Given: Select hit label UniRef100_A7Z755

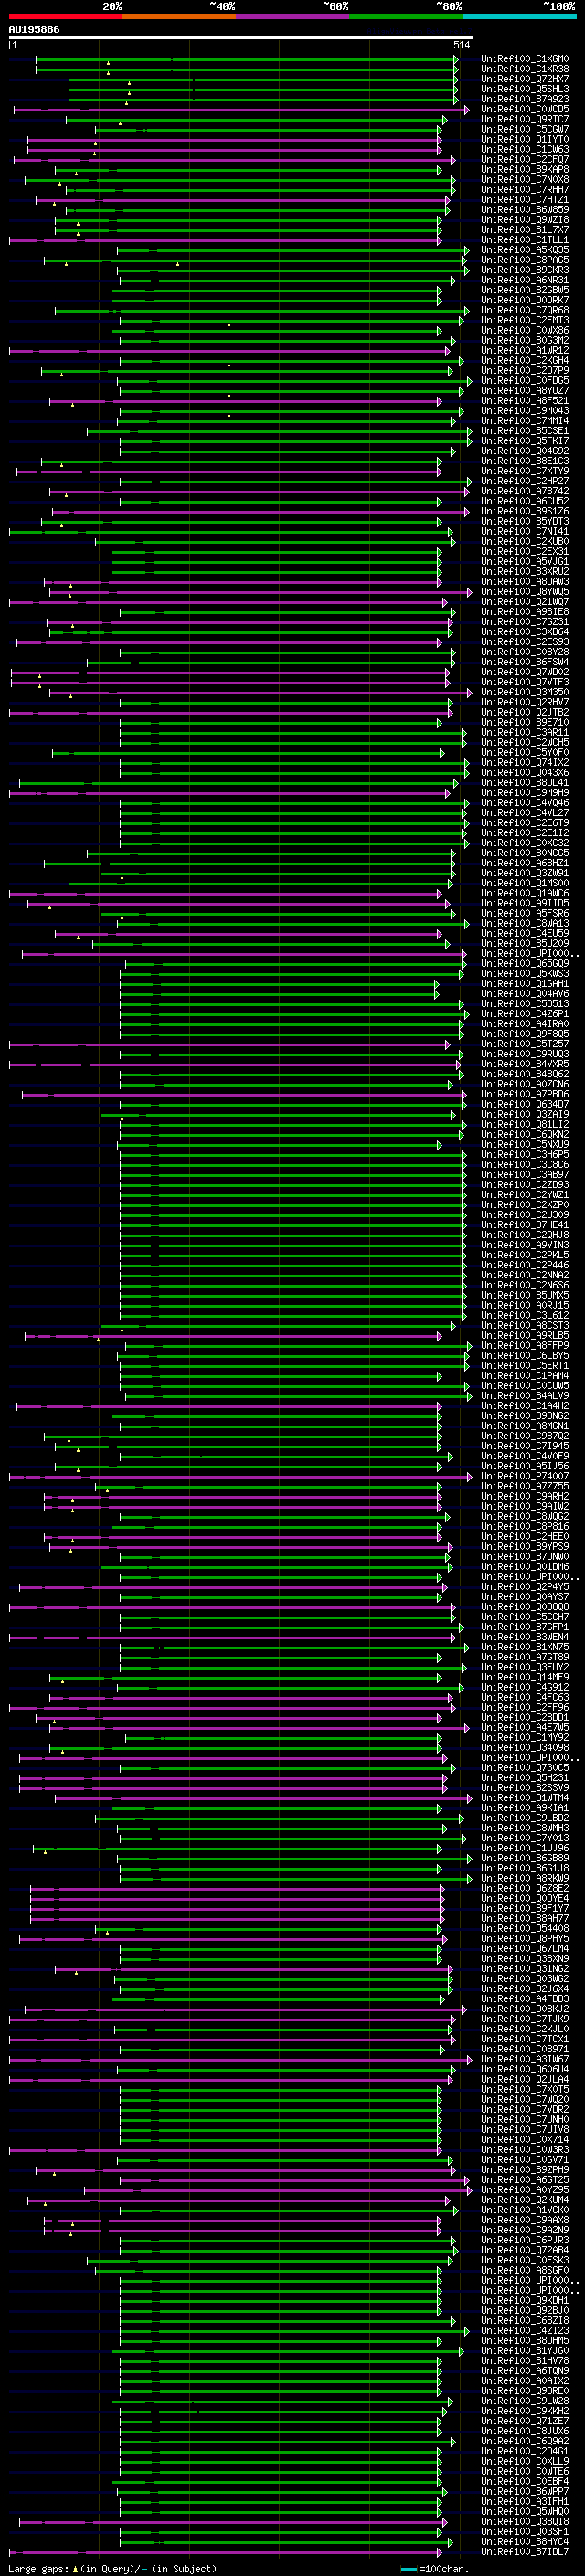Looking at the screenshot, I should pyautogui.click(x=525, y=1486).
